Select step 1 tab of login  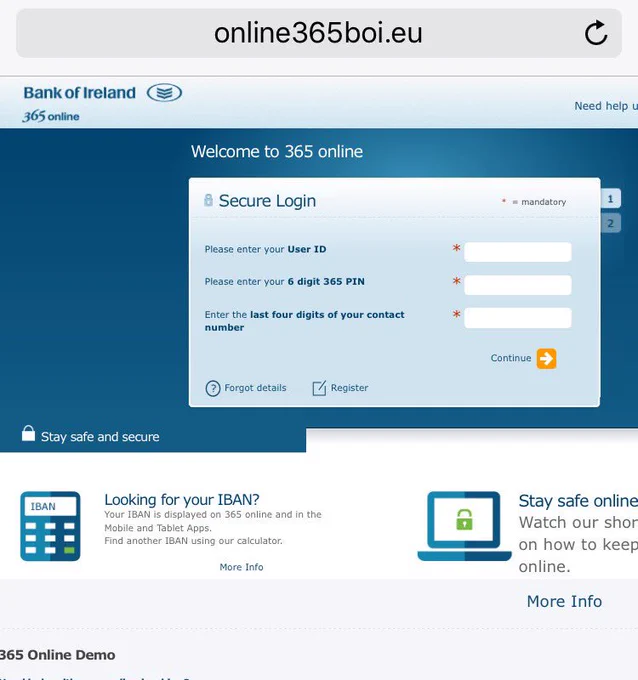(x=611, y=199)
